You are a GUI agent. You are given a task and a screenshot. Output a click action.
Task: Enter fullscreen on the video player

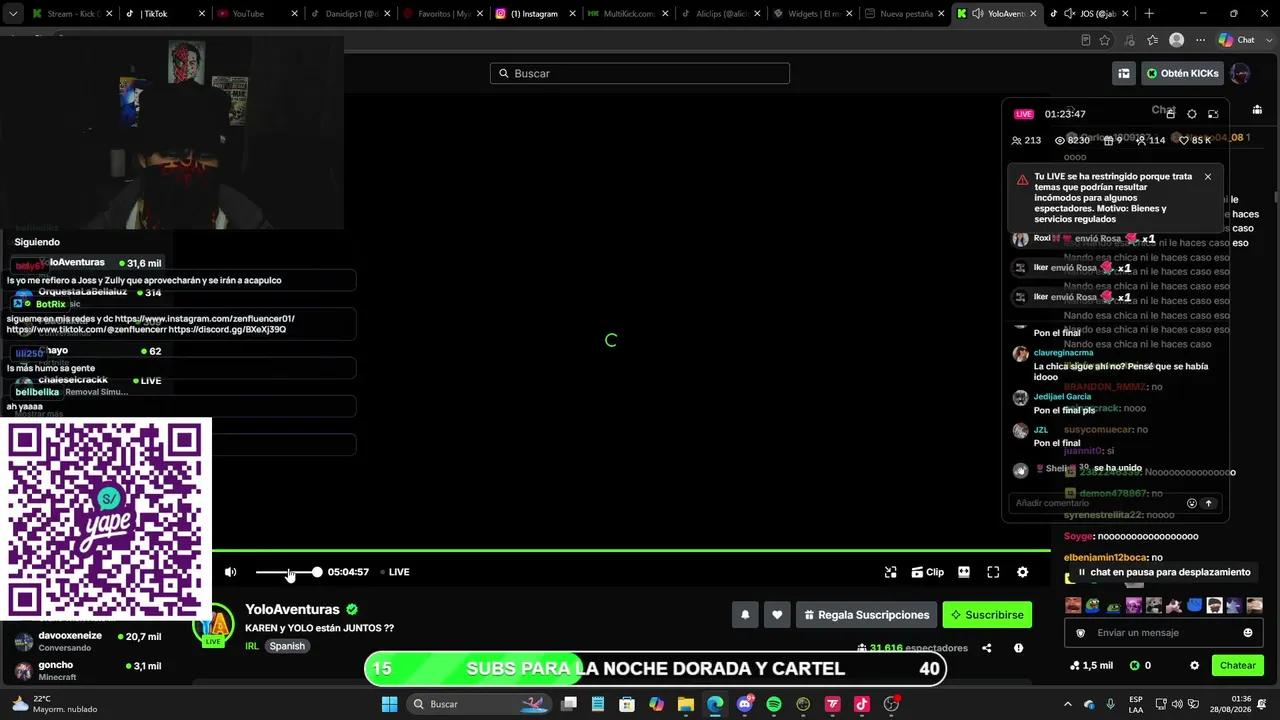tap(993, 572)
